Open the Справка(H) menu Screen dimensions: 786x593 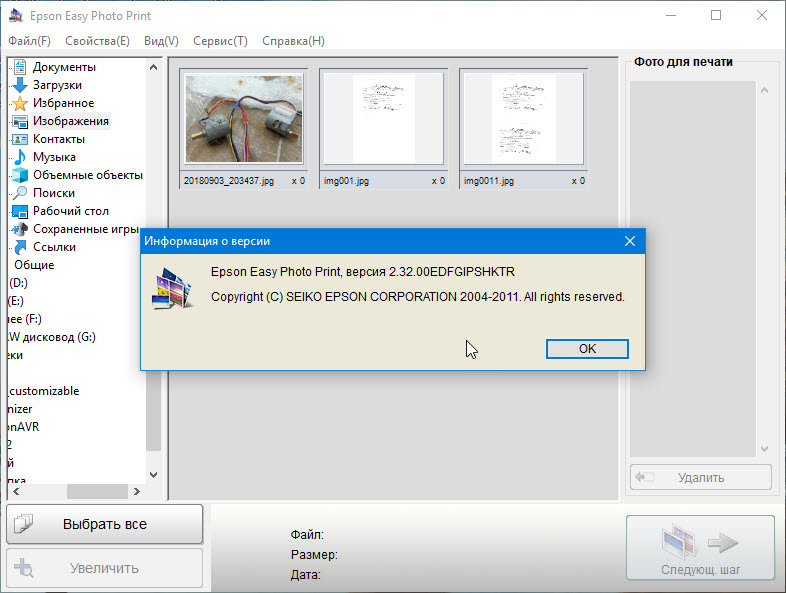[293, 41]
